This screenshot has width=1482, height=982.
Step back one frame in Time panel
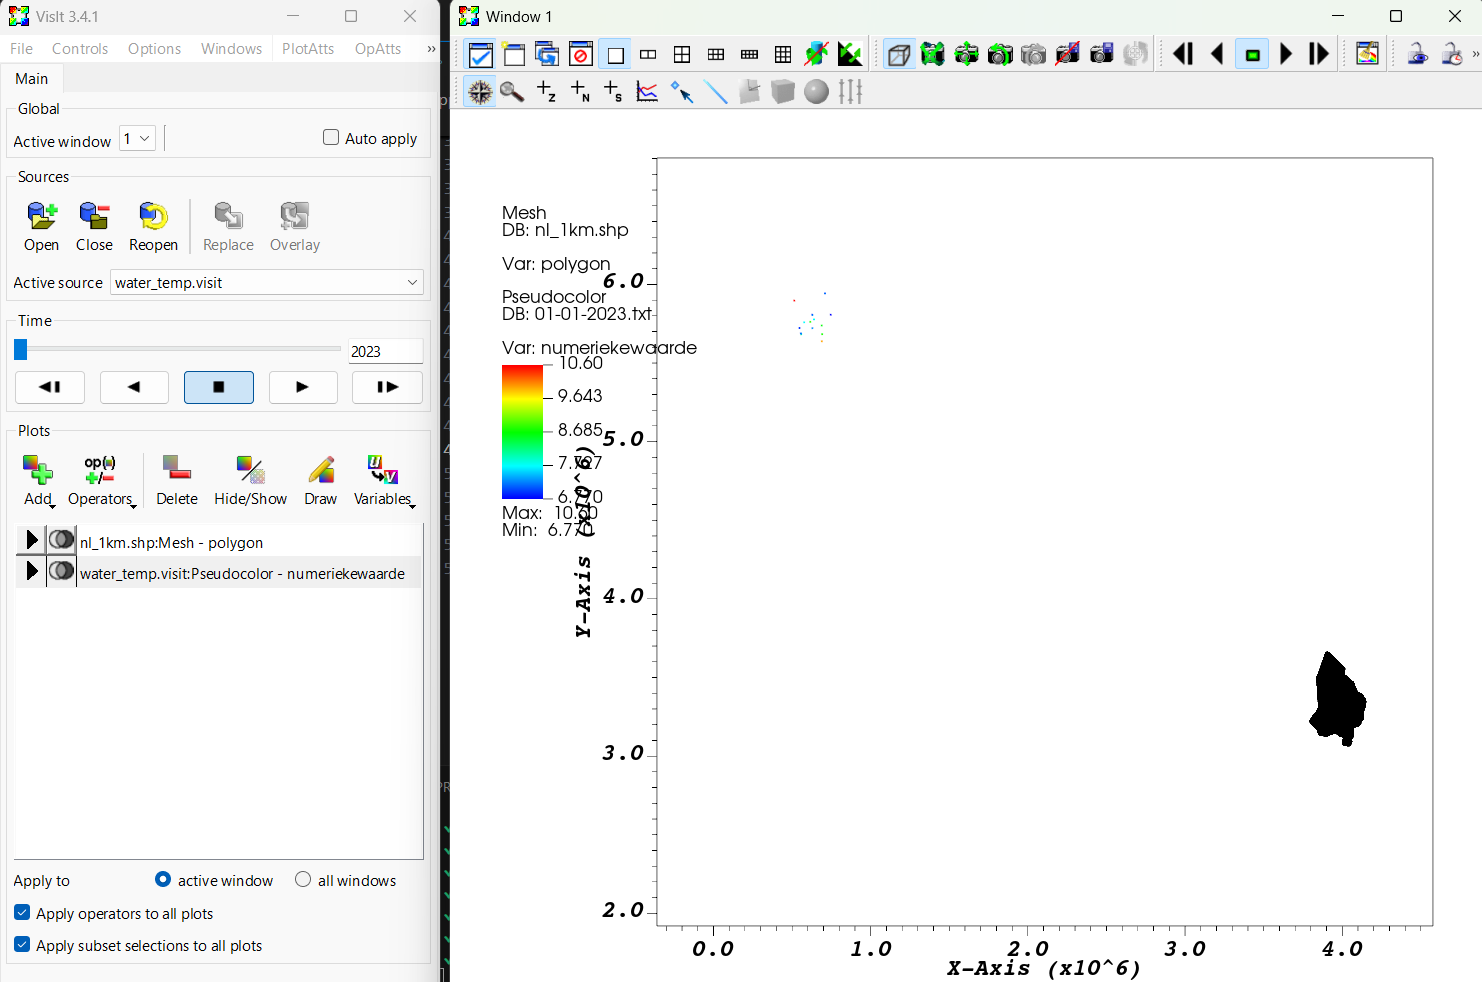click(x=50, y=387)
